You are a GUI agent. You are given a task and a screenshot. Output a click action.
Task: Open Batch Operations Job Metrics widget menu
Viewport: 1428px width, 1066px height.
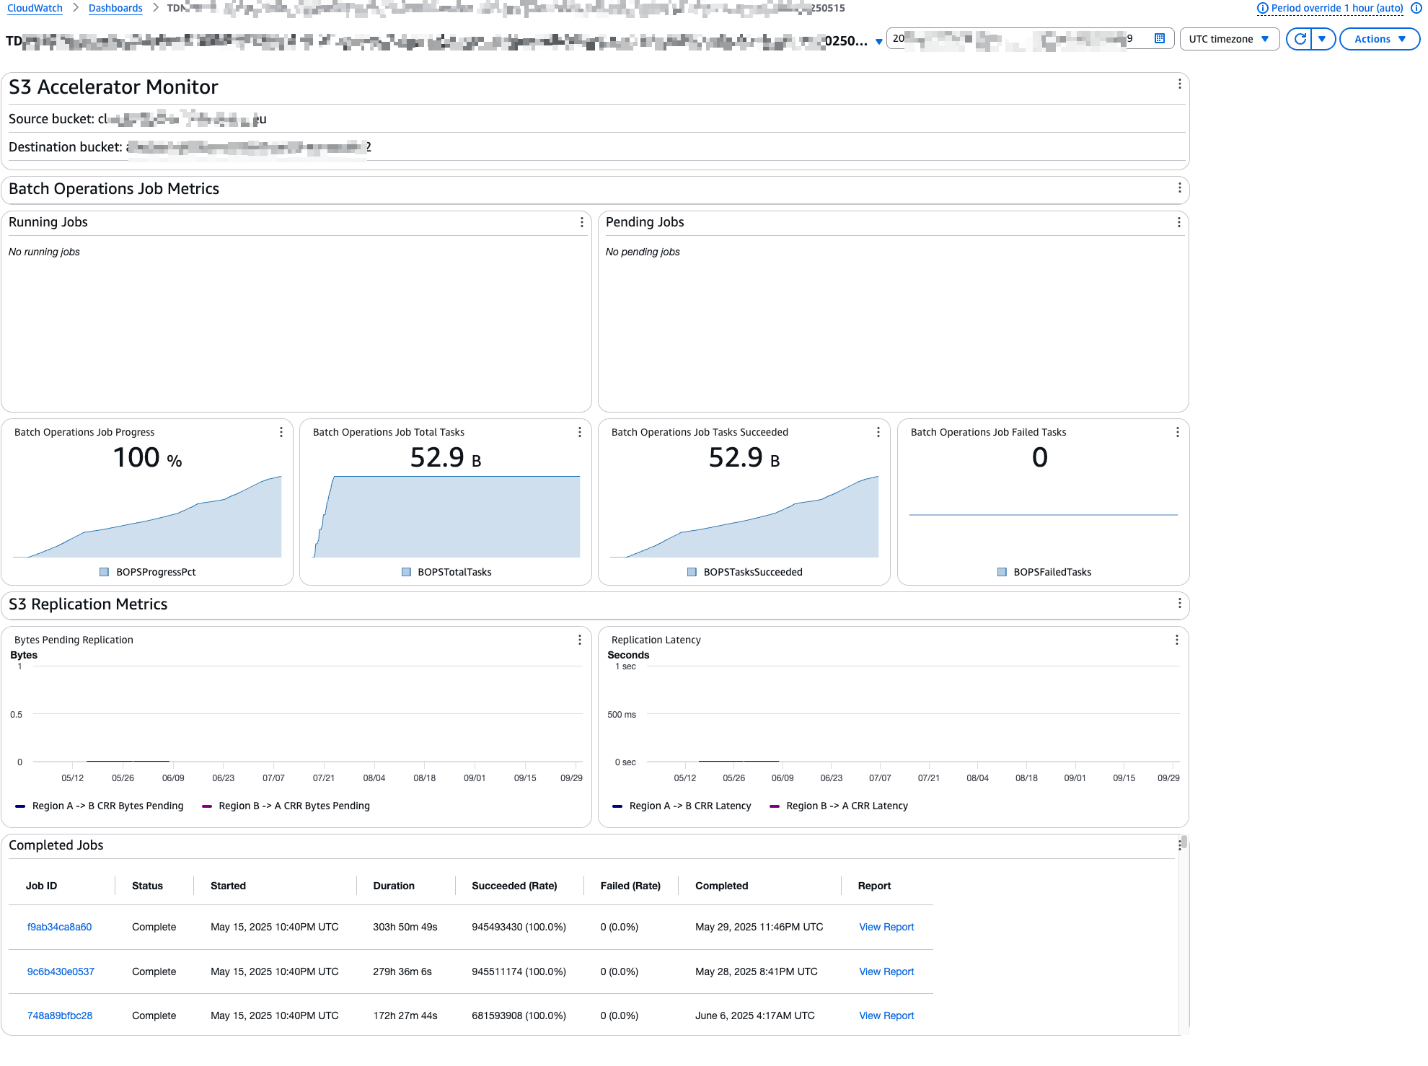pyautogui.click(x=1179, y=188)
